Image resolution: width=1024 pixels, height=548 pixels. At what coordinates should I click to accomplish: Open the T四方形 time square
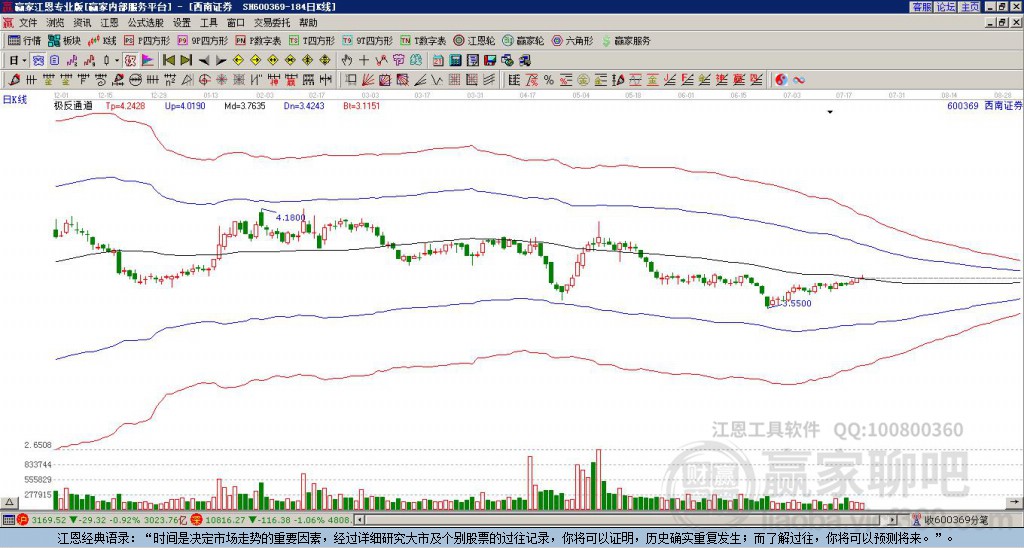(x=312, y=40)
